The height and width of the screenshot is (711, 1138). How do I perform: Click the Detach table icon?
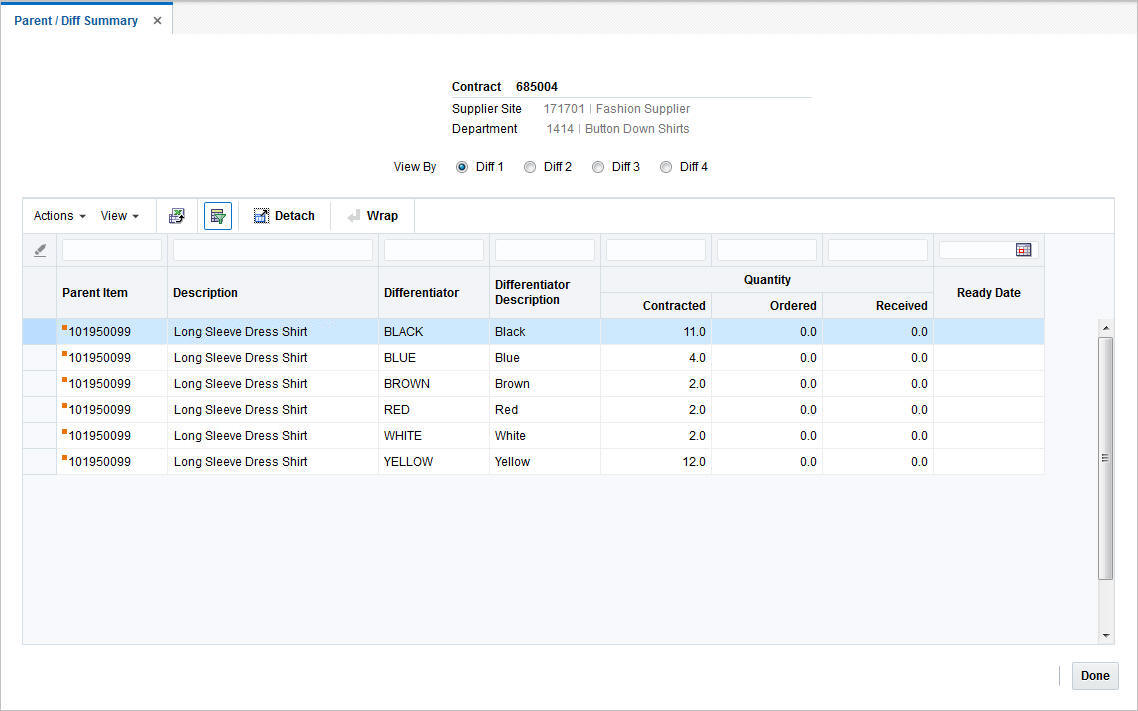284,215
